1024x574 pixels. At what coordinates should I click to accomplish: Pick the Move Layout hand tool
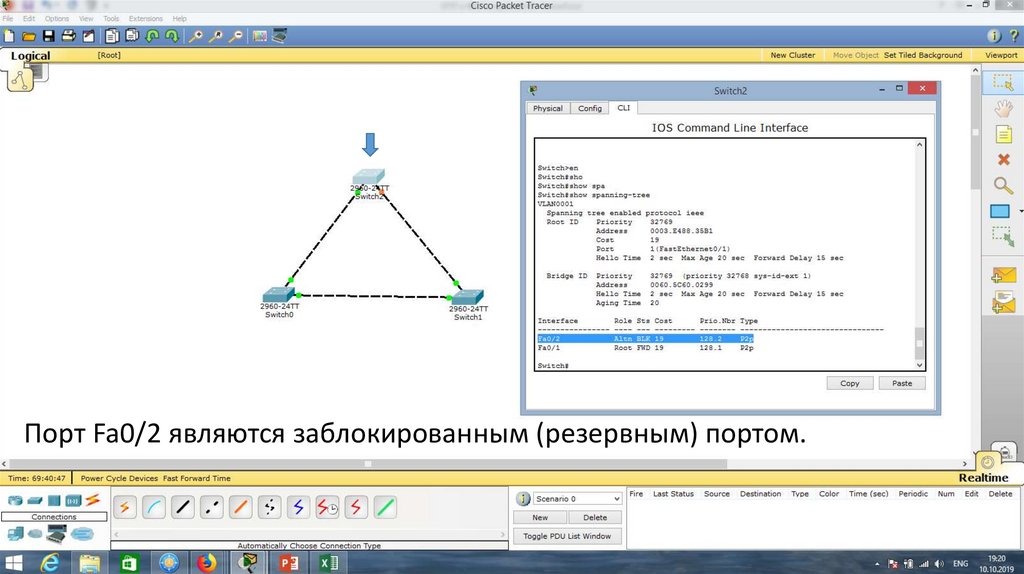point(1003,108)
